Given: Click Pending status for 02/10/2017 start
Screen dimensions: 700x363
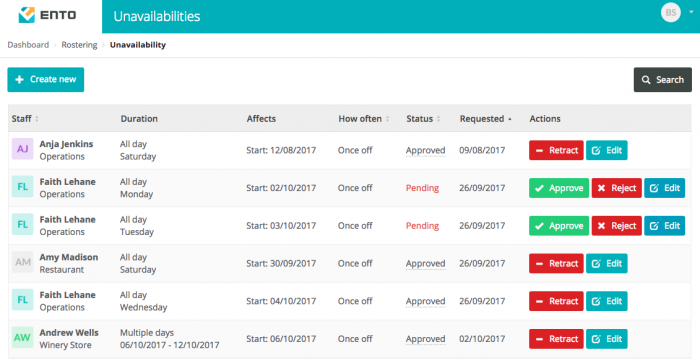Looking at the screenshot, I should [x=422, y=188].
